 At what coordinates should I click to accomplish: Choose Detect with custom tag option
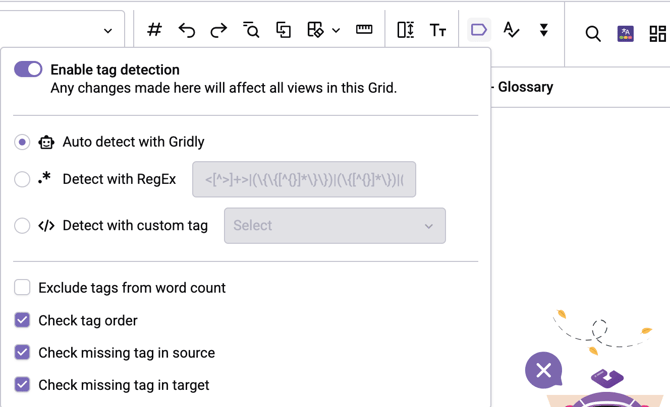click(x=22, y=226)
